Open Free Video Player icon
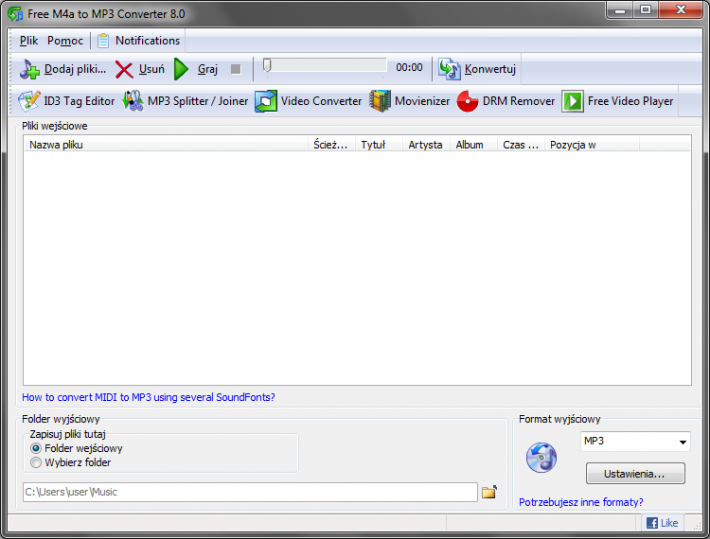Image resolution: width=710 pixels, height=539 pixels. 573,101
